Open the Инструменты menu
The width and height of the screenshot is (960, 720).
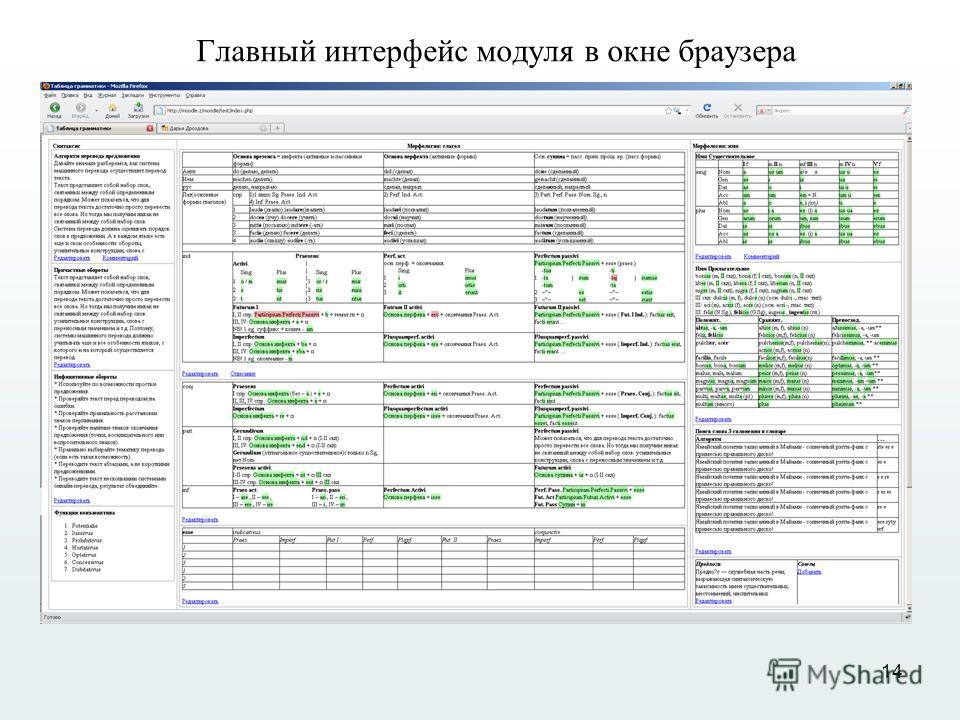click(165, 96)
